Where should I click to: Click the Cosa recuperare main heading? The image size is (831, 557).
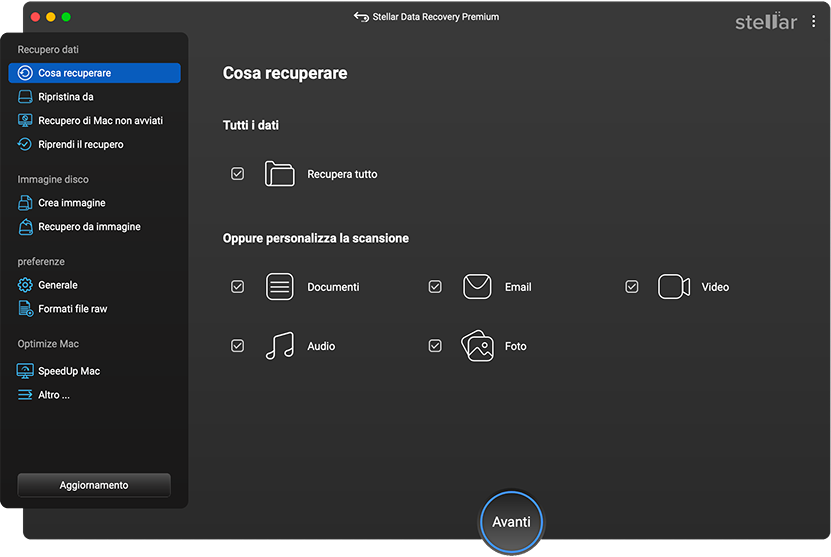[x=285, y=73]
